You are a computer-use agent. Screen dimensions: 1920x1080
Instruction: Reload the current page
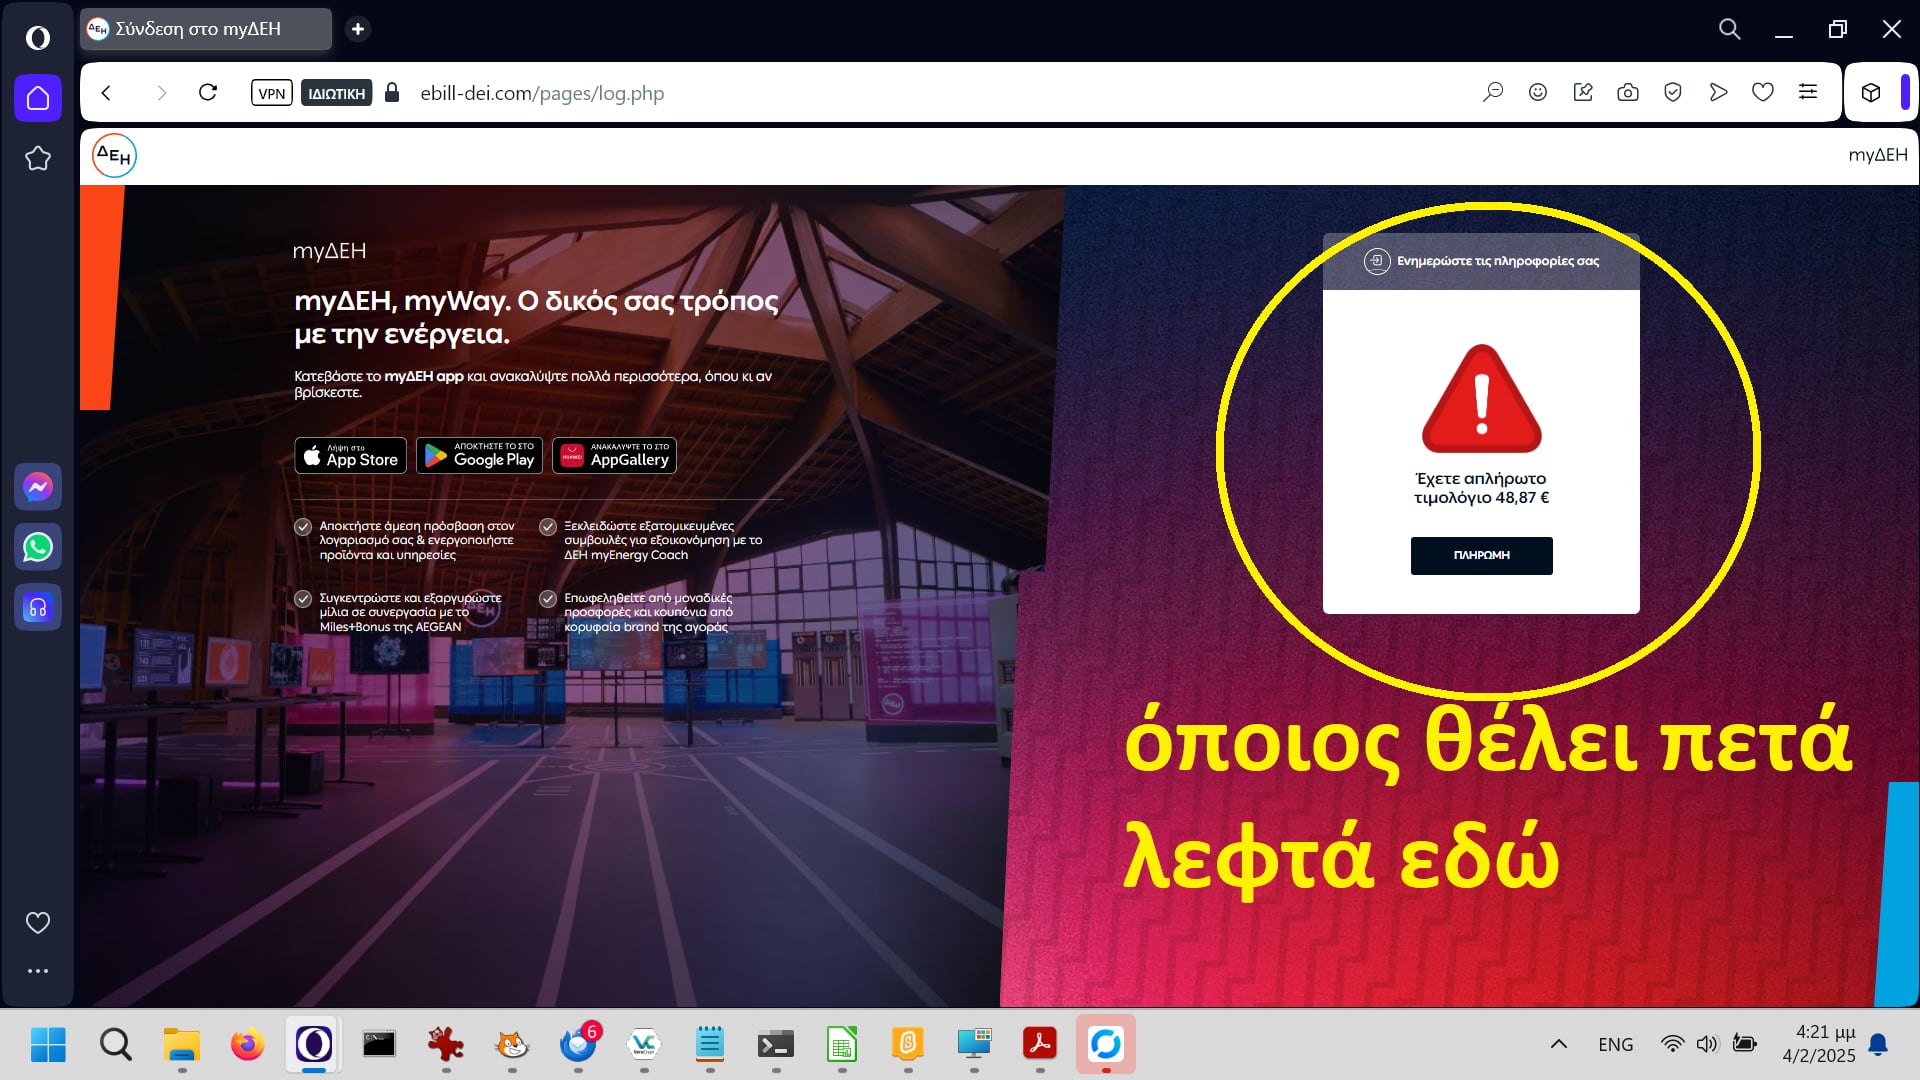(208, 93)
